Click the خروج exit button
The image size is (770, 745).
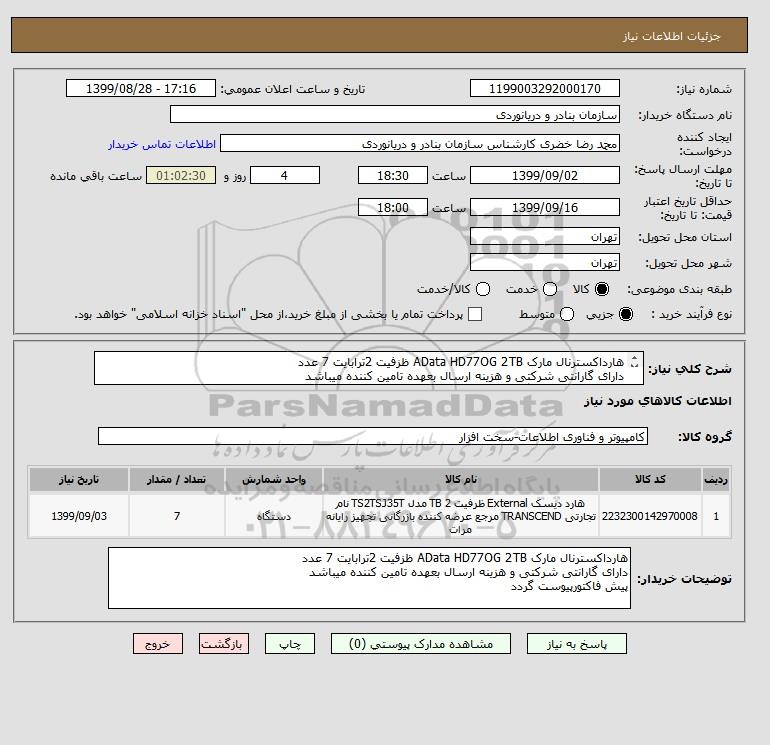pos(158,644)
